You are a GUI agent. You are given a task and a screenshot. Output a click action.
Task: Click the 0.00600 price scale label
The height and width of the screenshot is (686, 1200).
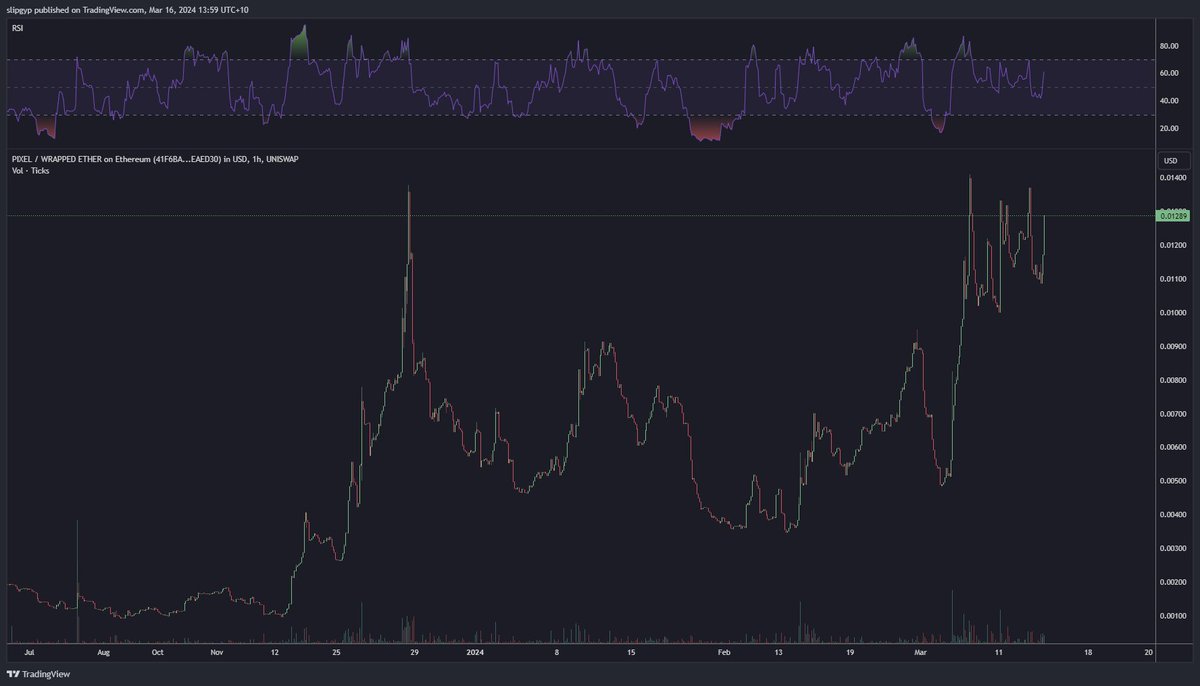click(x=1172, y=447)
